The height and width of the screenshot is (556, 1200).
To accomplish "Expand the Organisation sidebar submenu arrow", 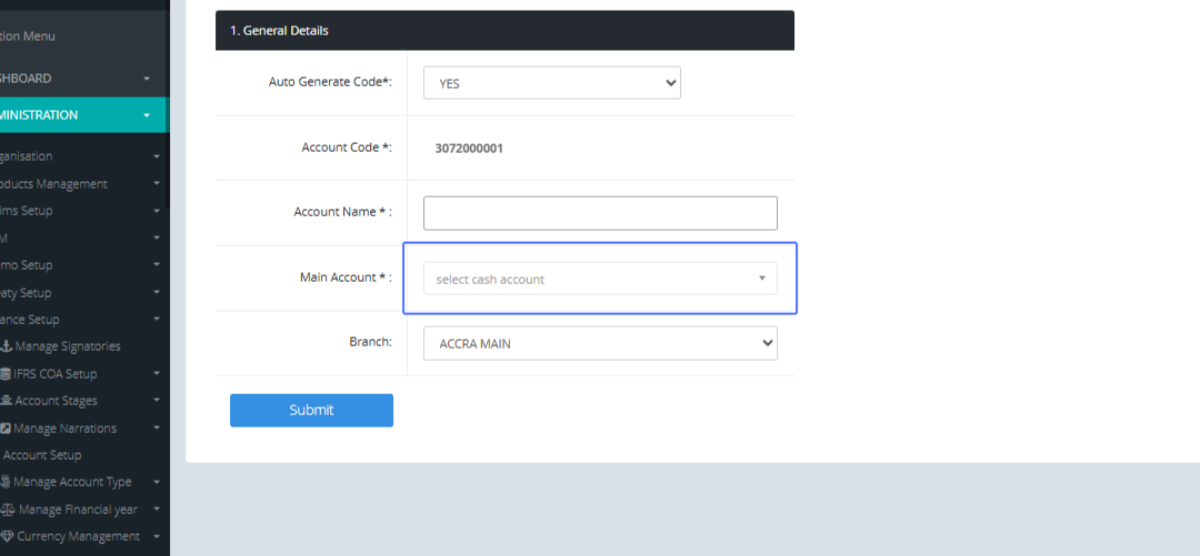I will click(156, 157).
